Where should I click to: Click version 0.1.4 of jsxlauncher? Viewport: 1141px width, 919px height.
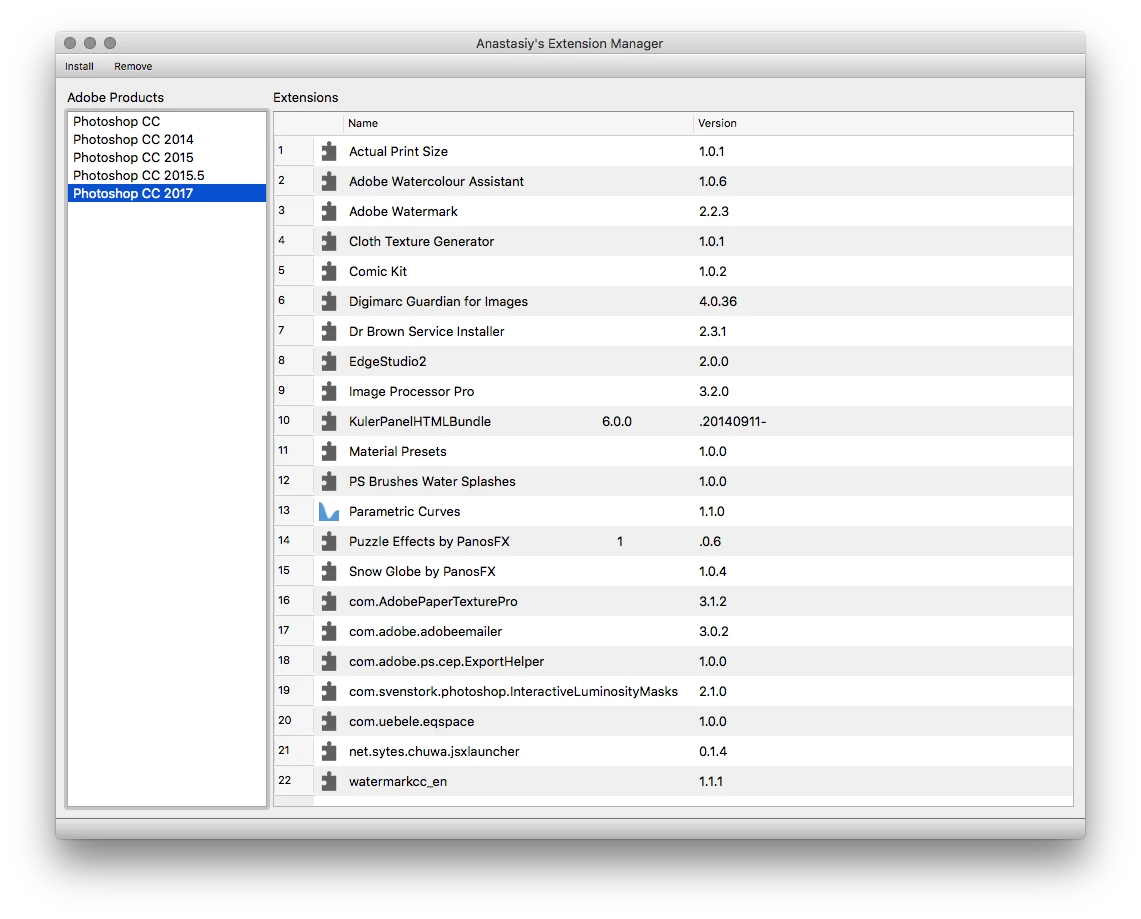pos(712,752)
